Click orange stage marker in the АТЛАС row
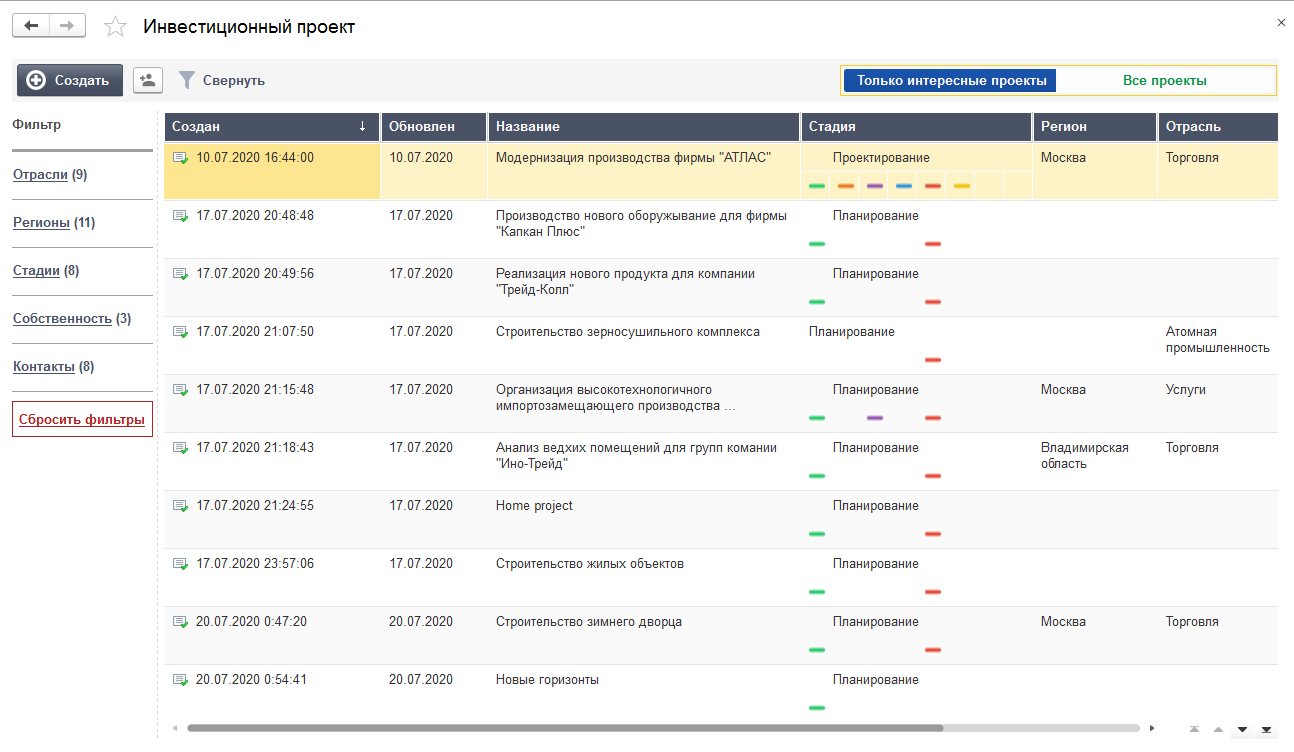Viewport: 1294px width, 752px height. (846, 186)
